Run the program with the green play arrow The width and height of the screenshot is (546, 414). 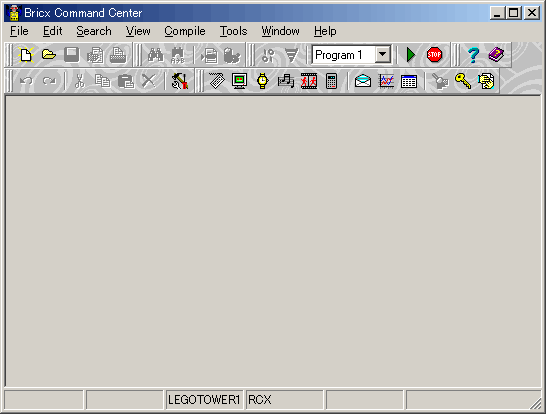411,55
